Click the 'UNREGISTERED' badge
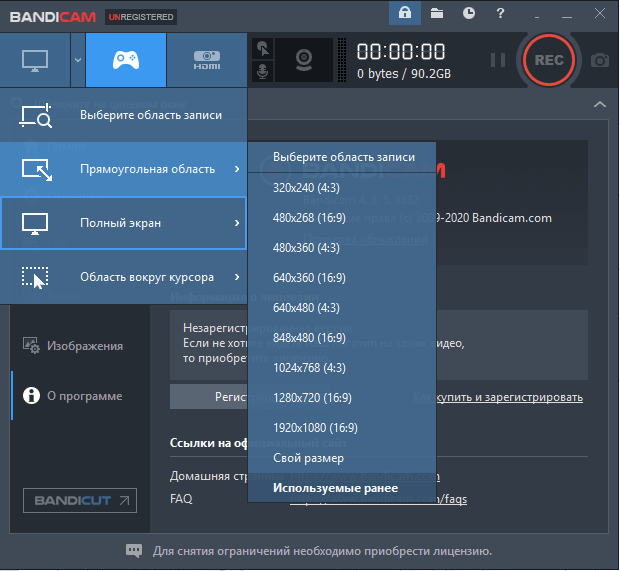 pos(141,17)
